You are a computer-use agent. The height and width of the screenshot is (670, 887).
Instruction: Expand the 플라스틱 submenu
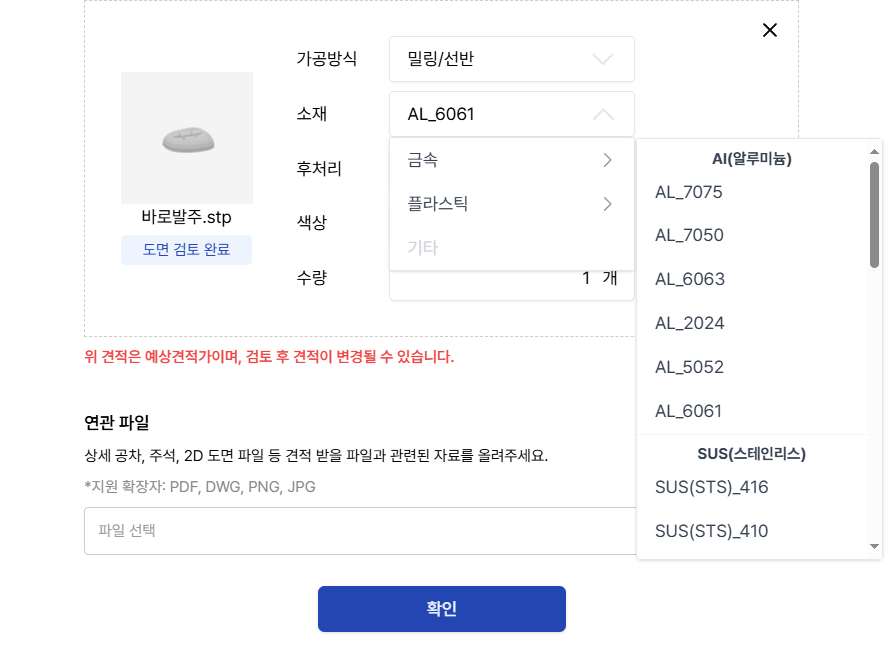(x=511, y=204)
